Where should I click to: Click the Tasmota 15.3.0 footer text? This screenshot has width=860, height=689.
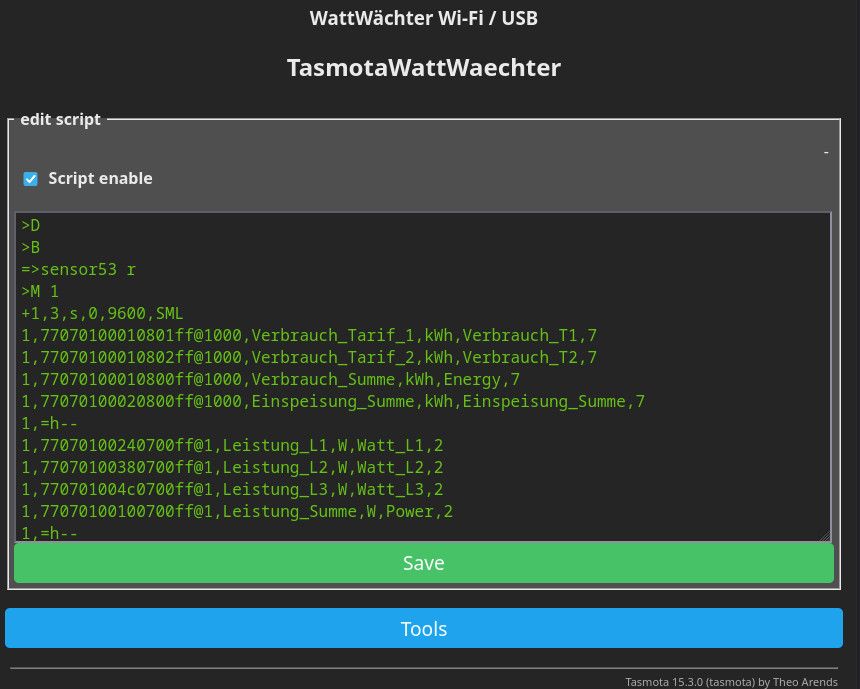[731, 682]
